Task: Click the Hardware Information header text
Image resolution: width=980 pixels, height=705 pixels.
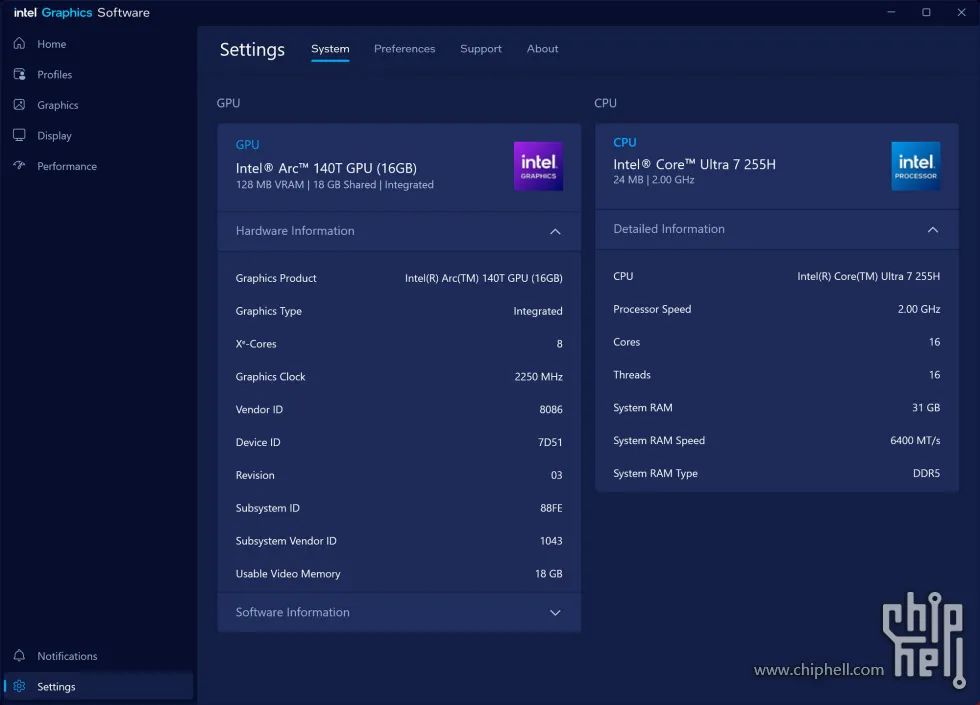Action: tap(295, 231)
